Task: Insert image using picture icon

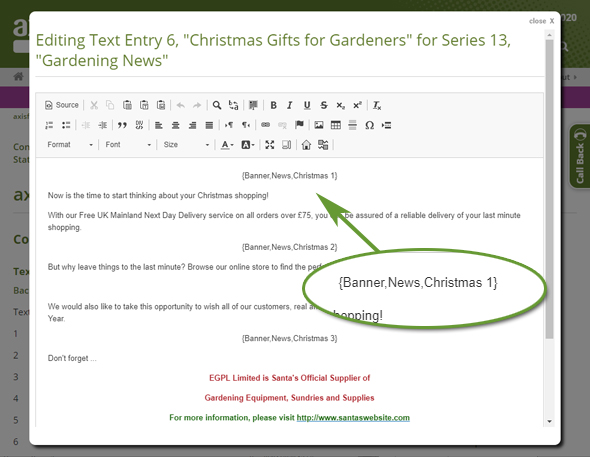Action: coord(319,125)
